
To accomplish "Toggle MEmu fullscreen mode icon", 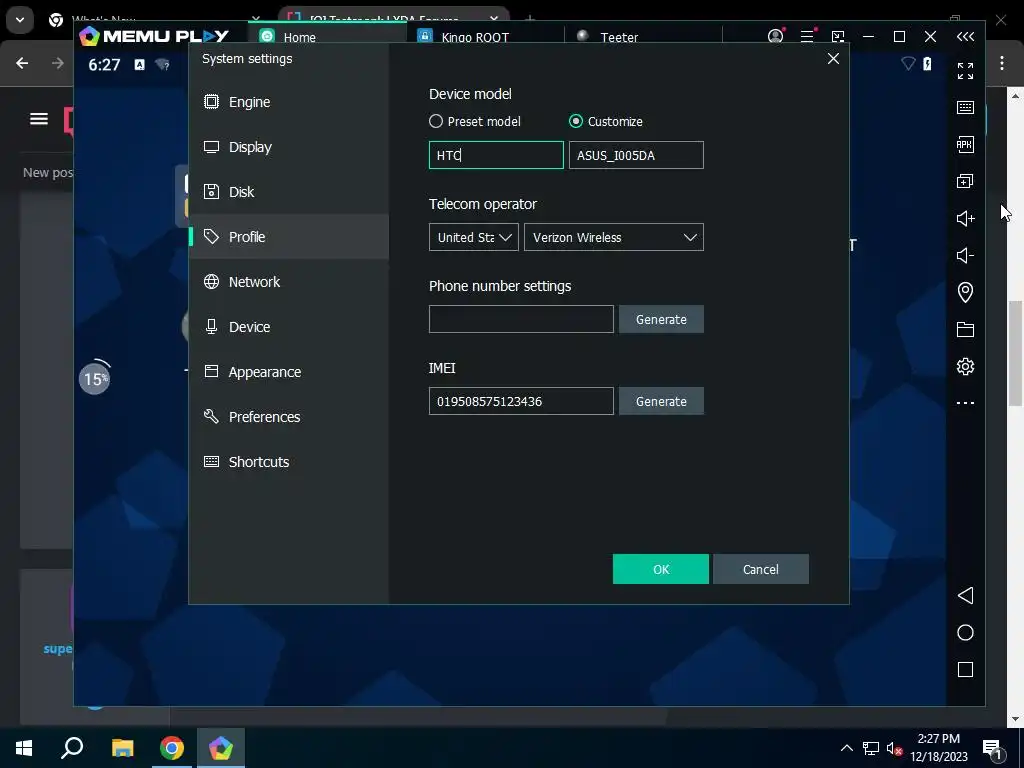I will (965, 71).
